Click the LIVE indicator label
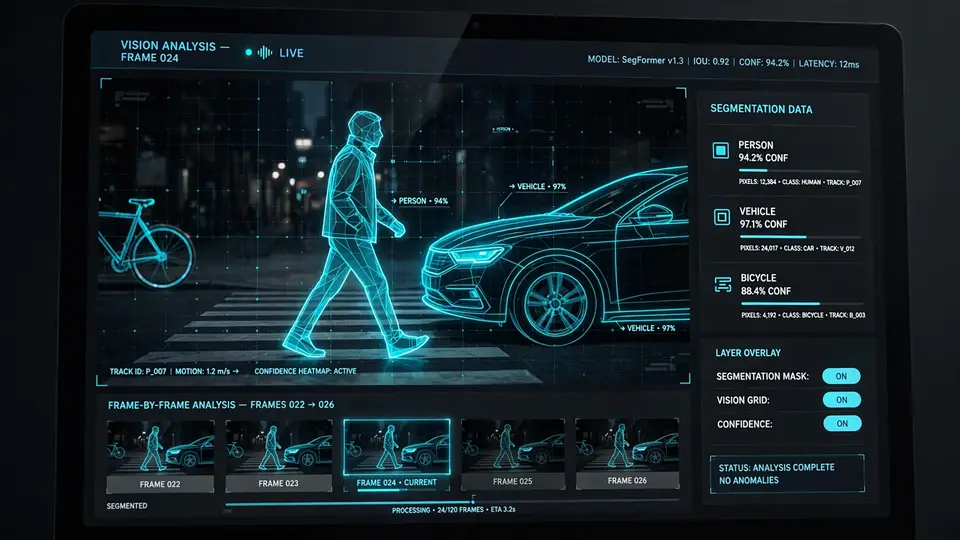The image size is (960, 540). (x=291, y=53)
